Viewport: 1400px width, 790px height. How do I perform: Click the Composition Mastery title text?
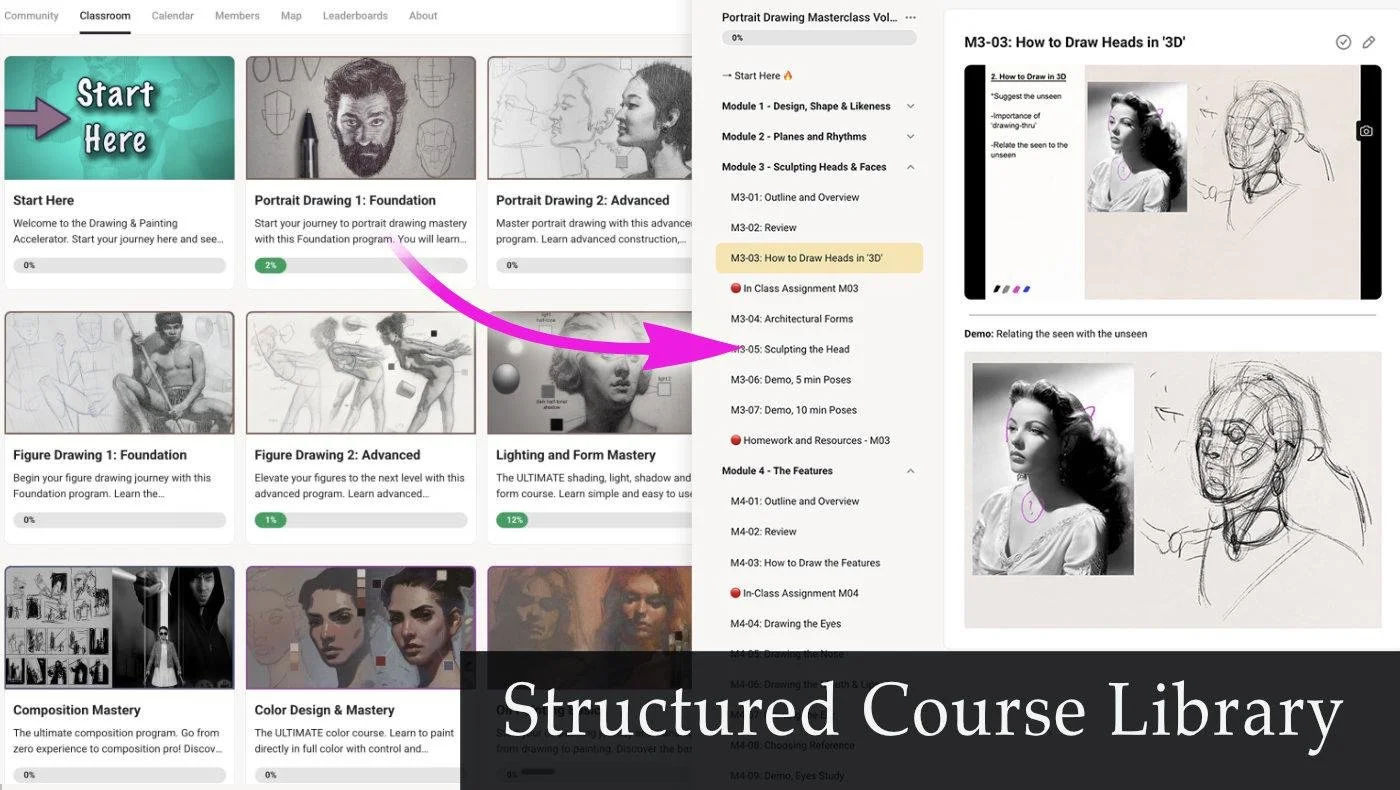77,710
